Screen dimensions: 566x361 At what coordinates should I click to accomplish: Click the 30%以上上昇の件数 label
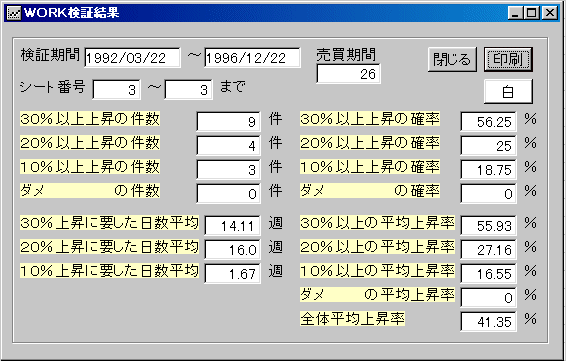90,119
